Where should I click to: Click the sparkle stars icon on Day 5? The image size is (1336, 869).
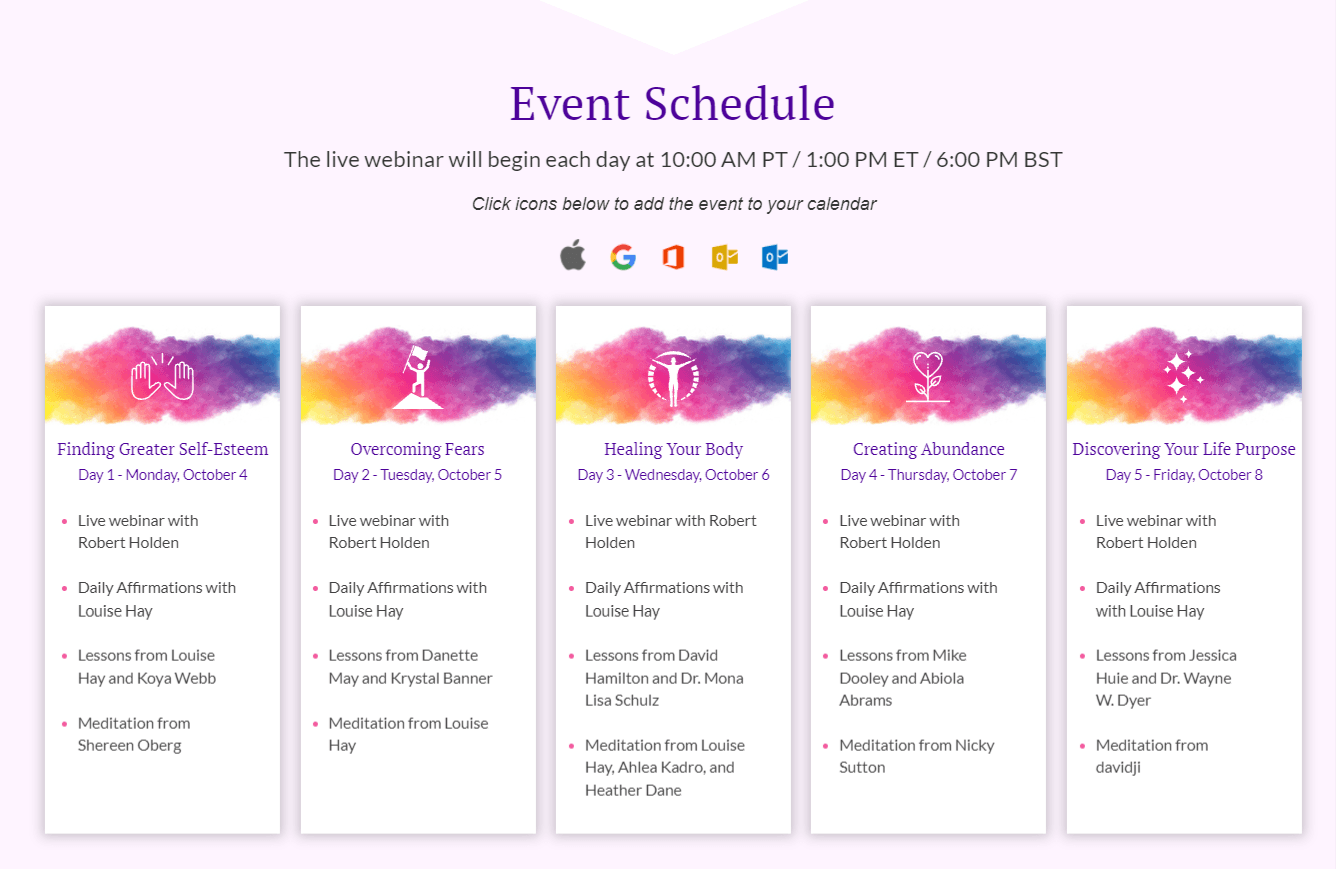pyautogui.click(x=1184, y=378)
